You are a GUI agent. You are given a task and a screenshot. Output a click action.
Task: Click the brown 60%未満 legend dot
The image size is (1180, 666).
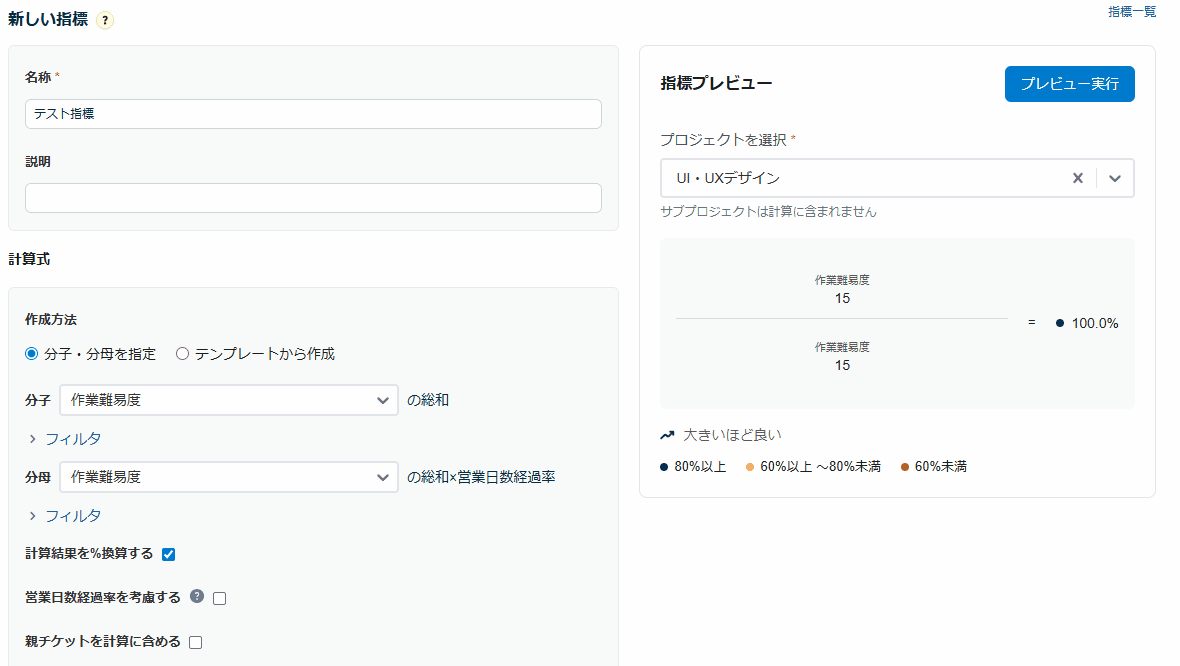(905, 467)
